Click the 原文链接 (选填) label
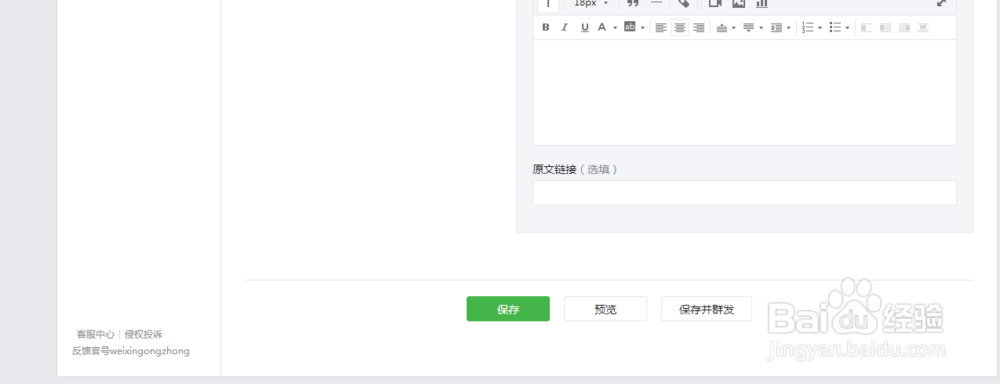1000x384 pixels. coord(575,169)
